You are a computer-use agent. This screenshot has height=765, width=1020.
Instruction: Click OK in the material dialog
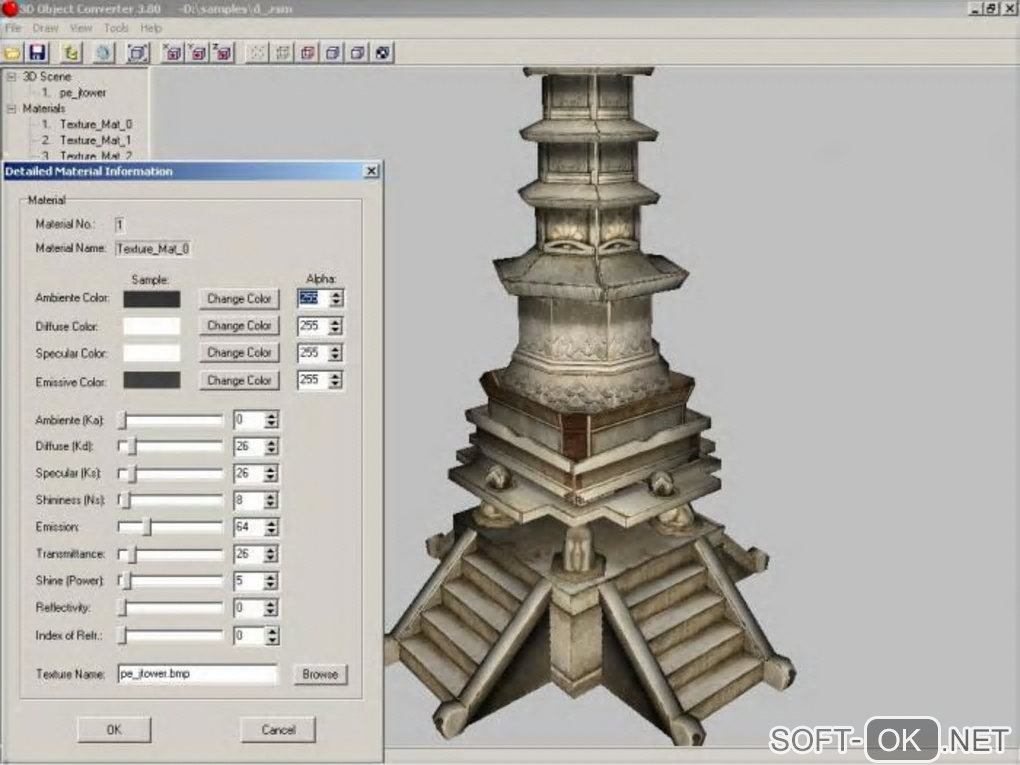point(114,729)
